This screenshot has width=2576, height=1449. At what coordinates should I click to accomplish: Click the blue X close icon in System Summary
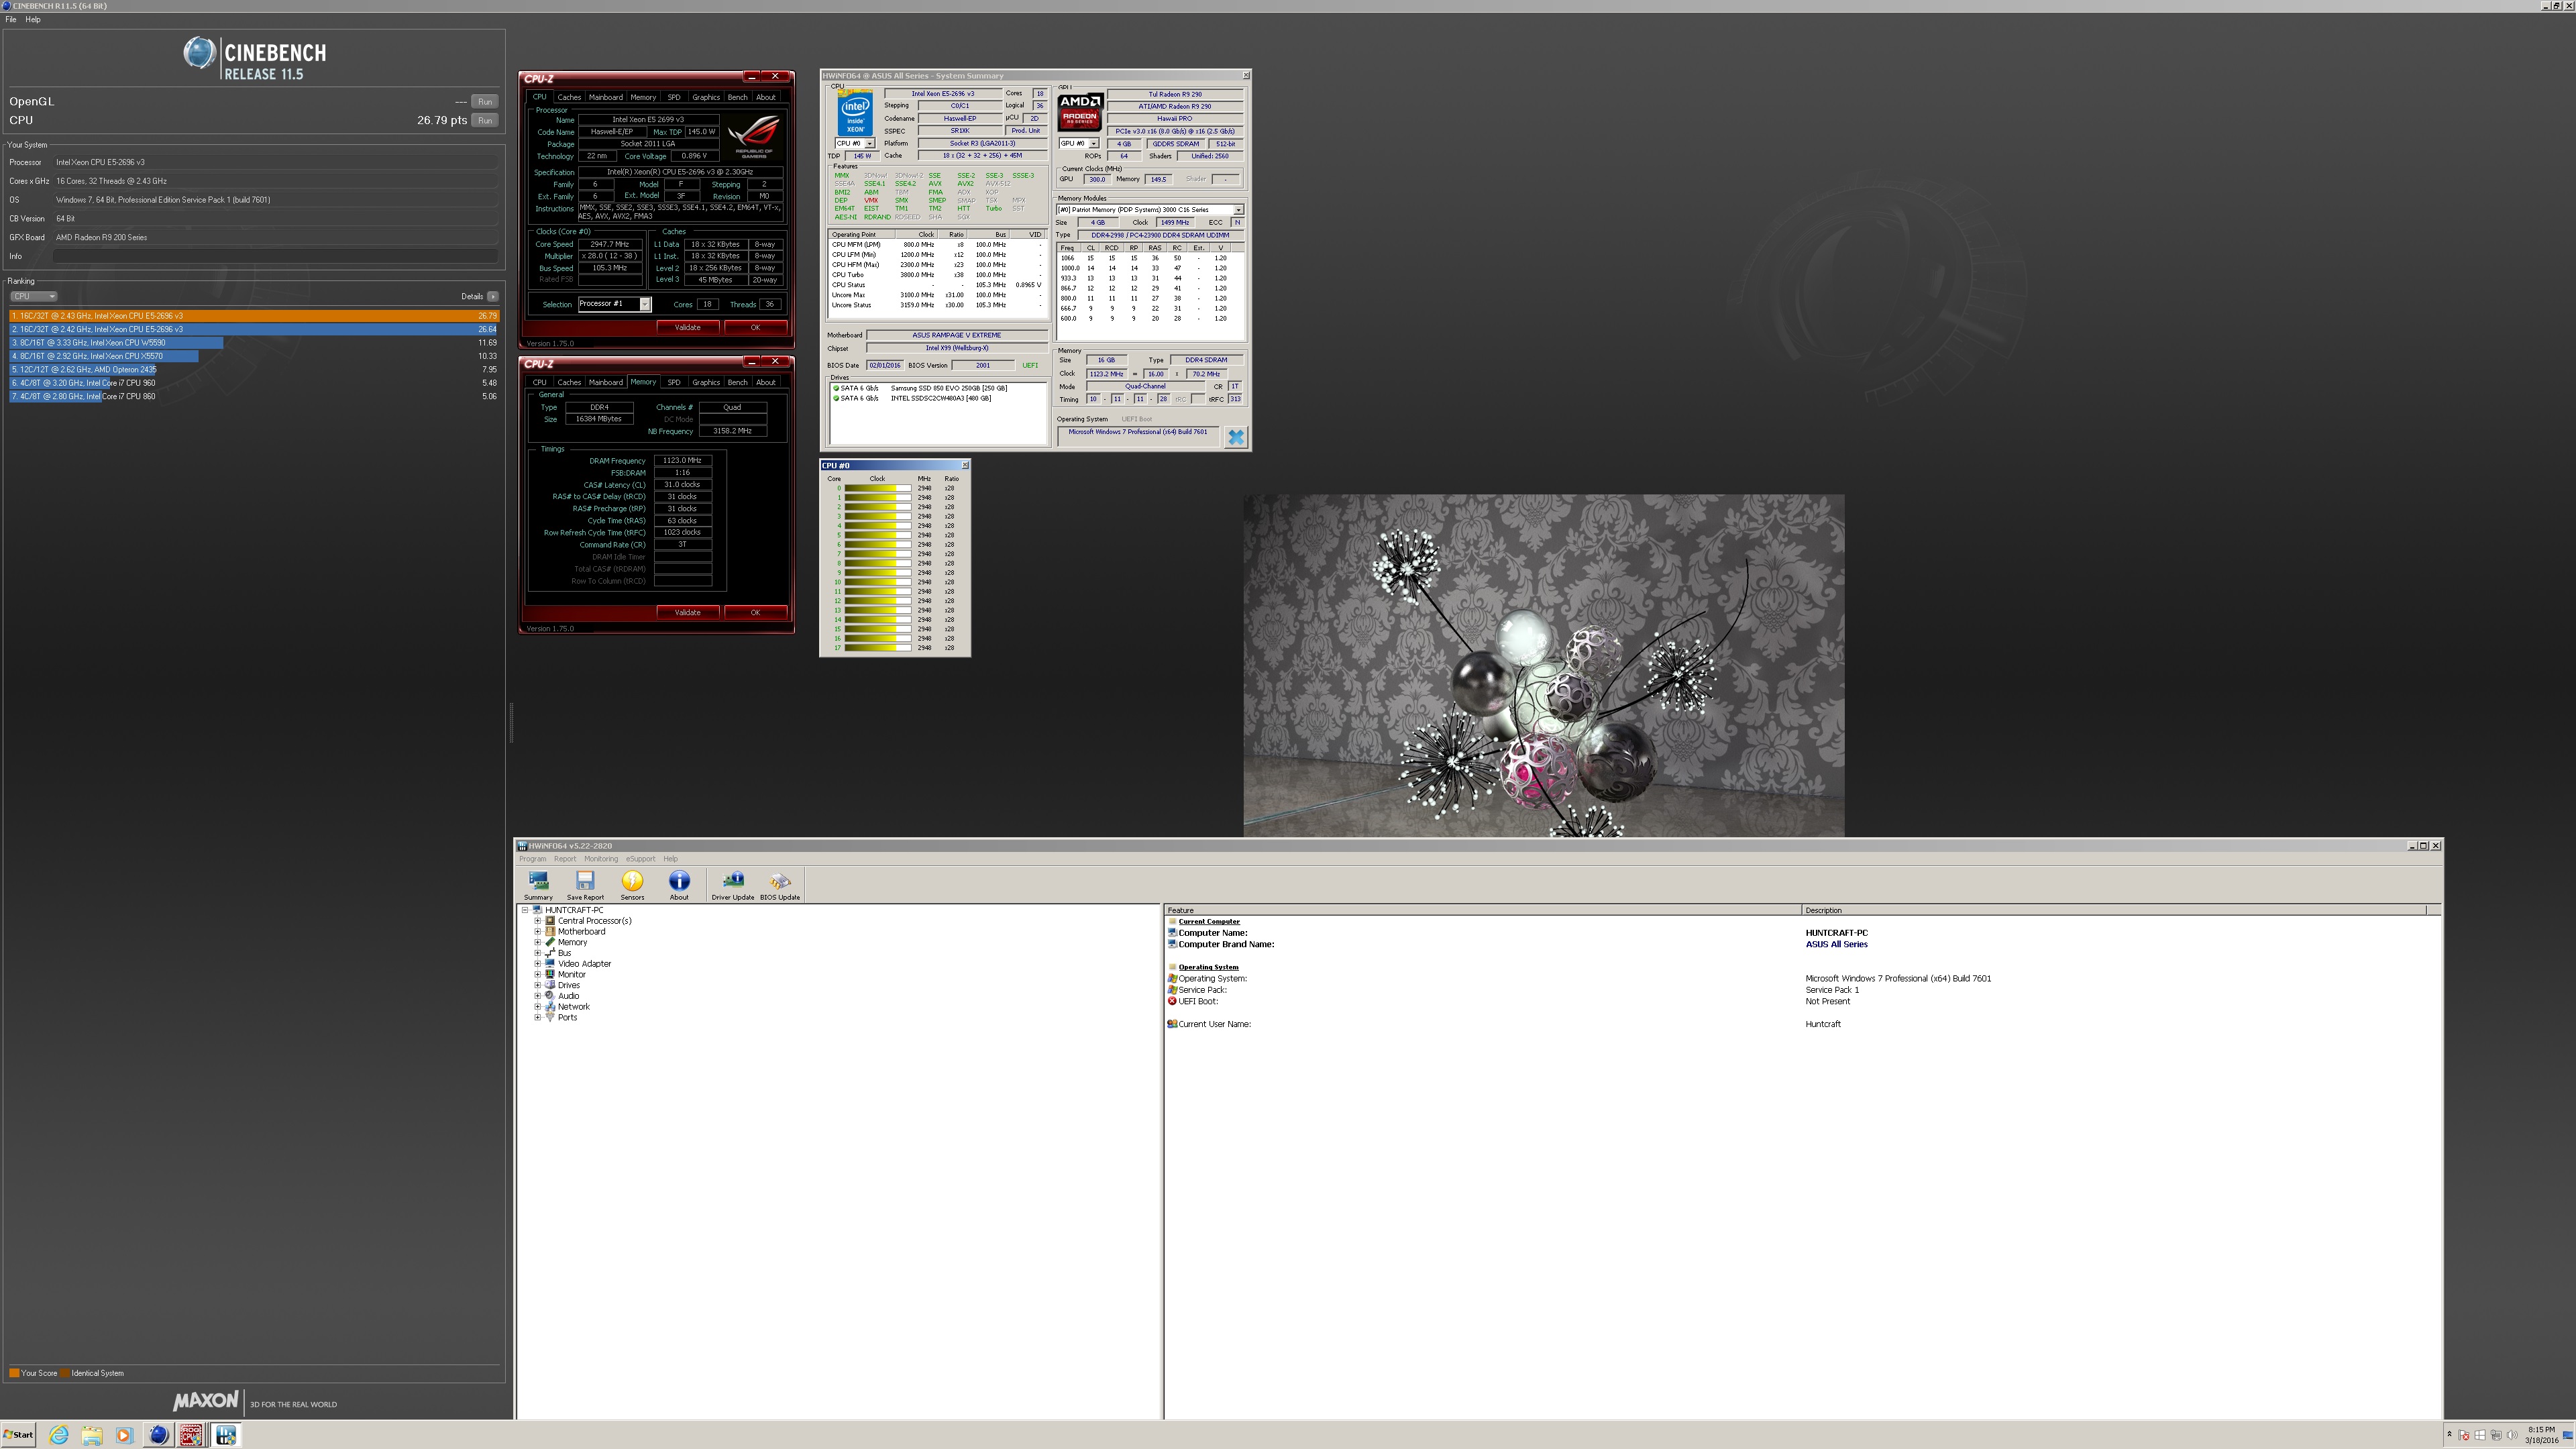pyautogui.click(x=1236, y=437)
